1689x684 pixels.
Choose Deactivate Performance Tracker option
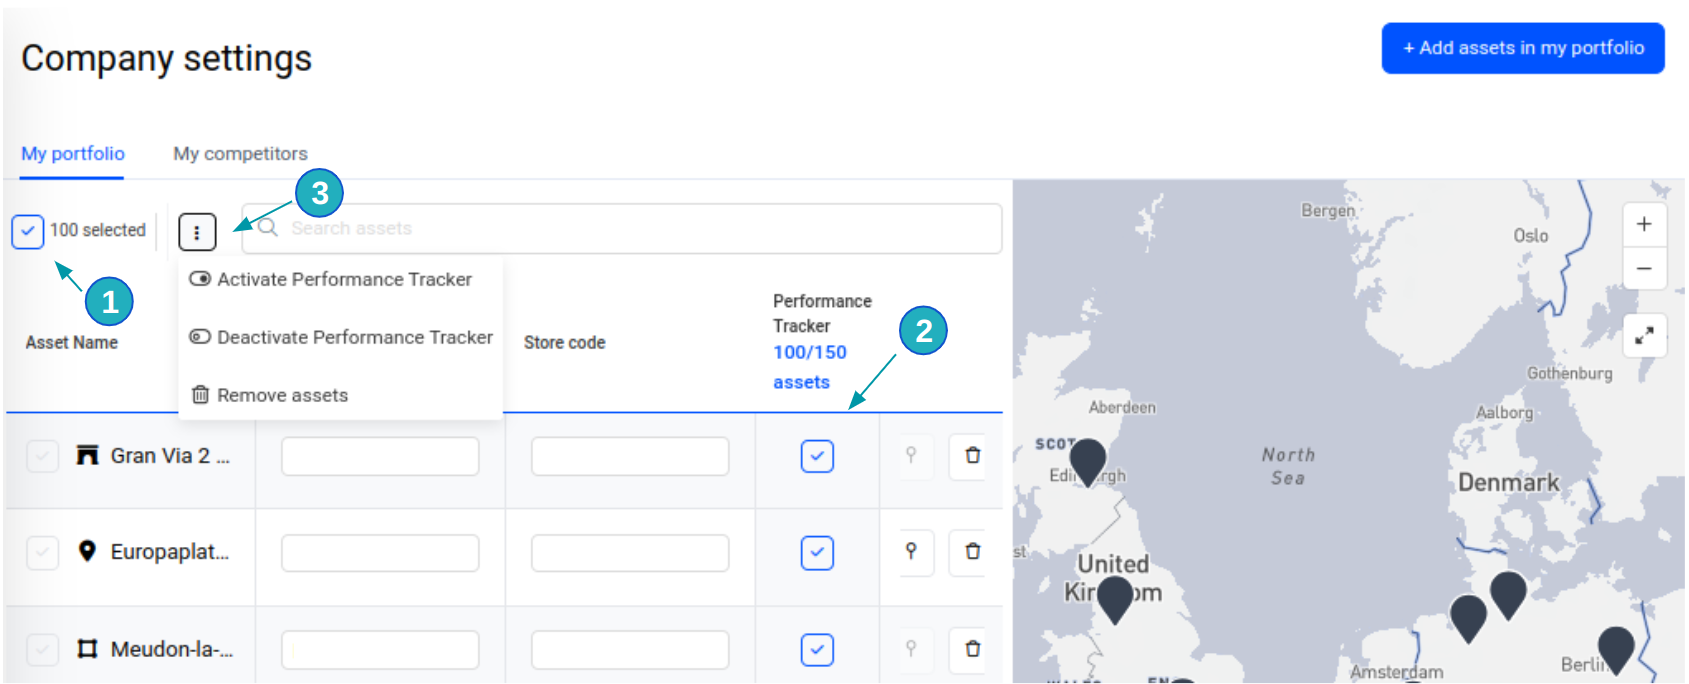(353, 338)
